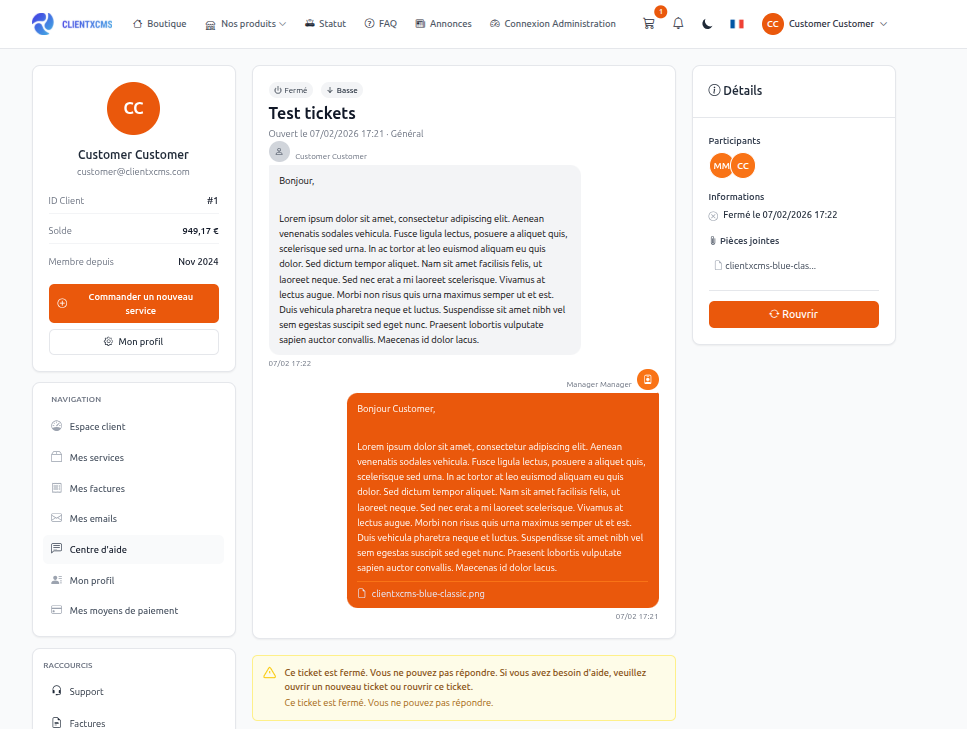
Task: Toggle dark mode with the moon icon
Action: [x=707, y=22]
